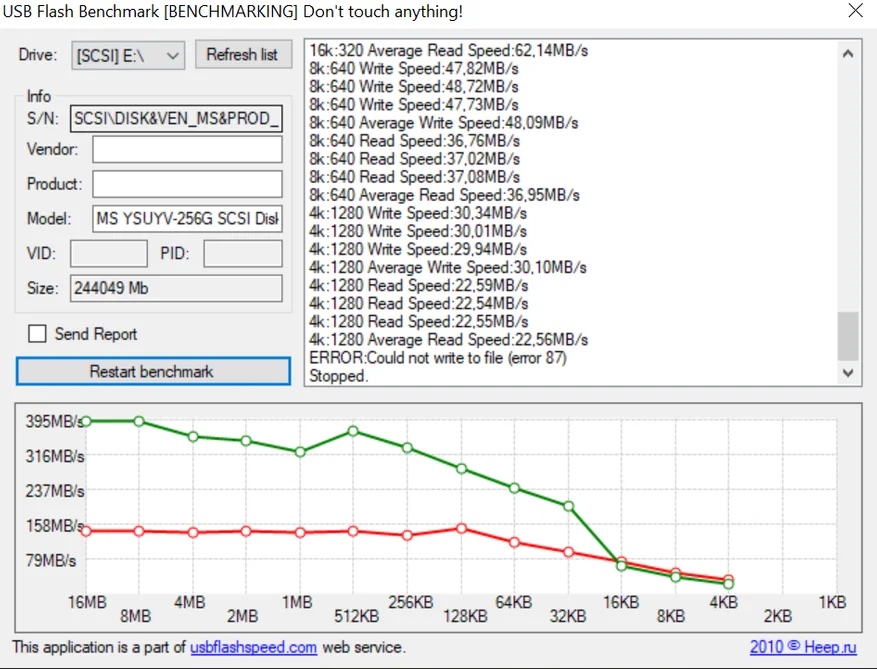Close the USB Flash Benchmark window

tap(855, 10)
